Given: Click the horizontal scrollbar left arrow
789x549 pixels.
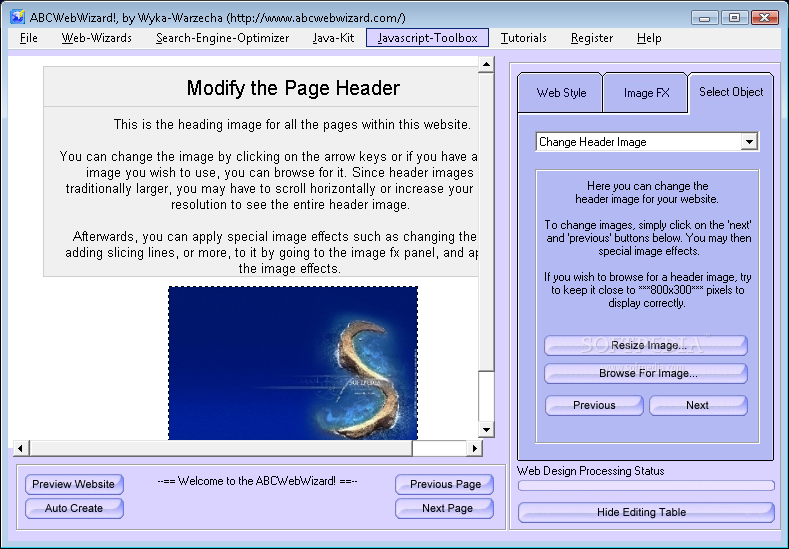Looking at the screenshot, I should click(x=21, y=448).
